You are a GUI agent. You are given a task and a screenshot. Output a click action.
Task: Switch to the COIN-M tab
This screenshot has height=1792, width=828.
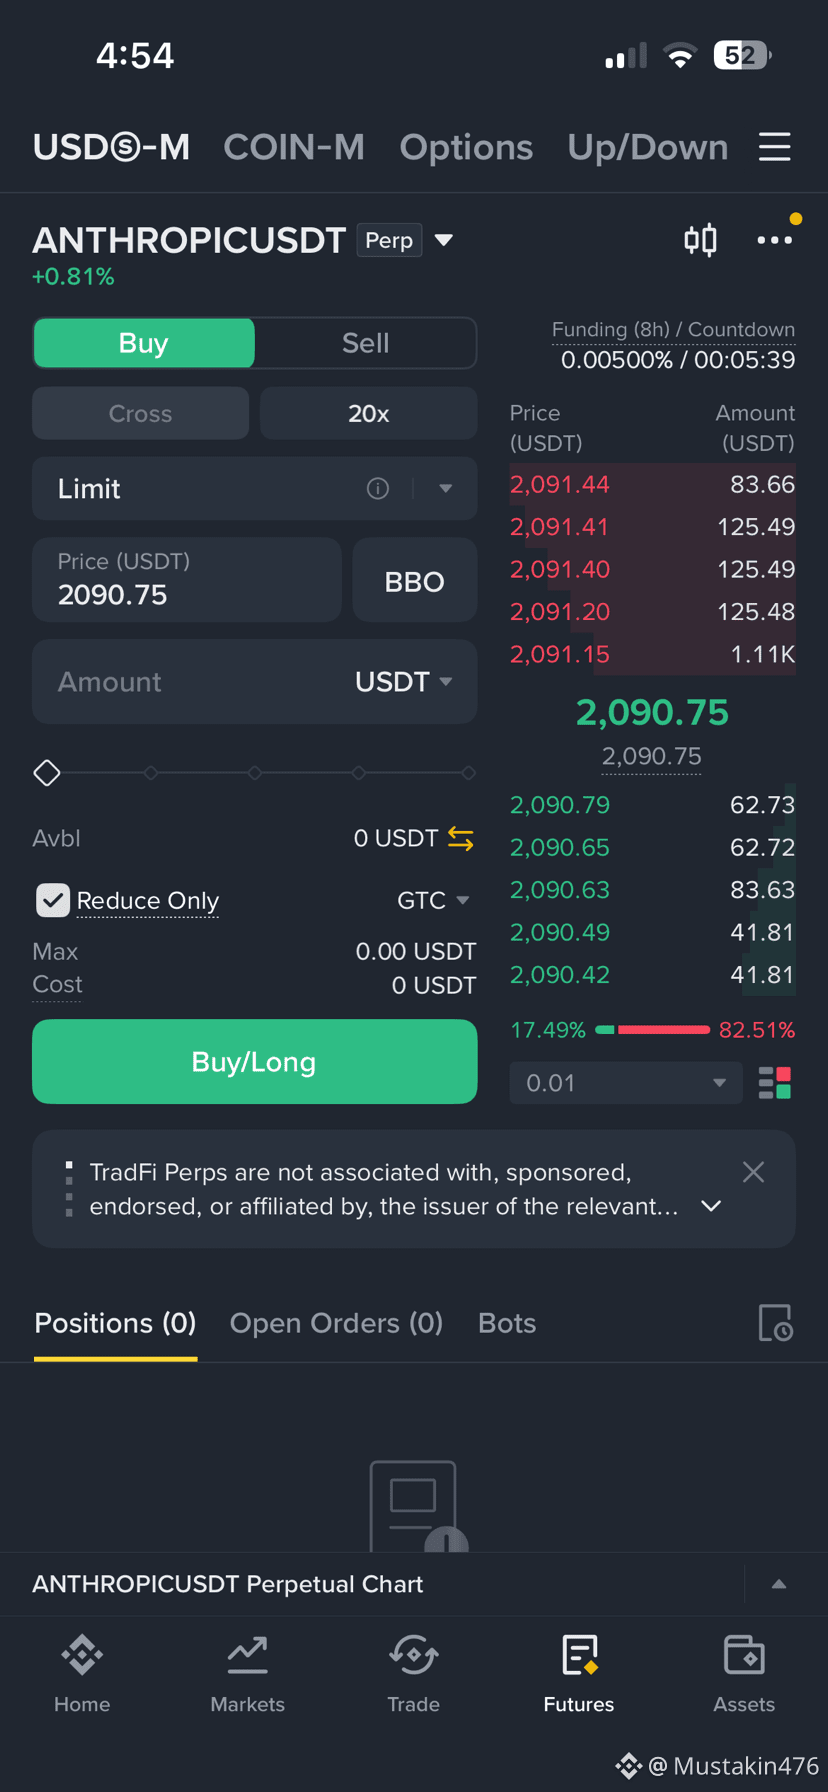click(294, 147)
